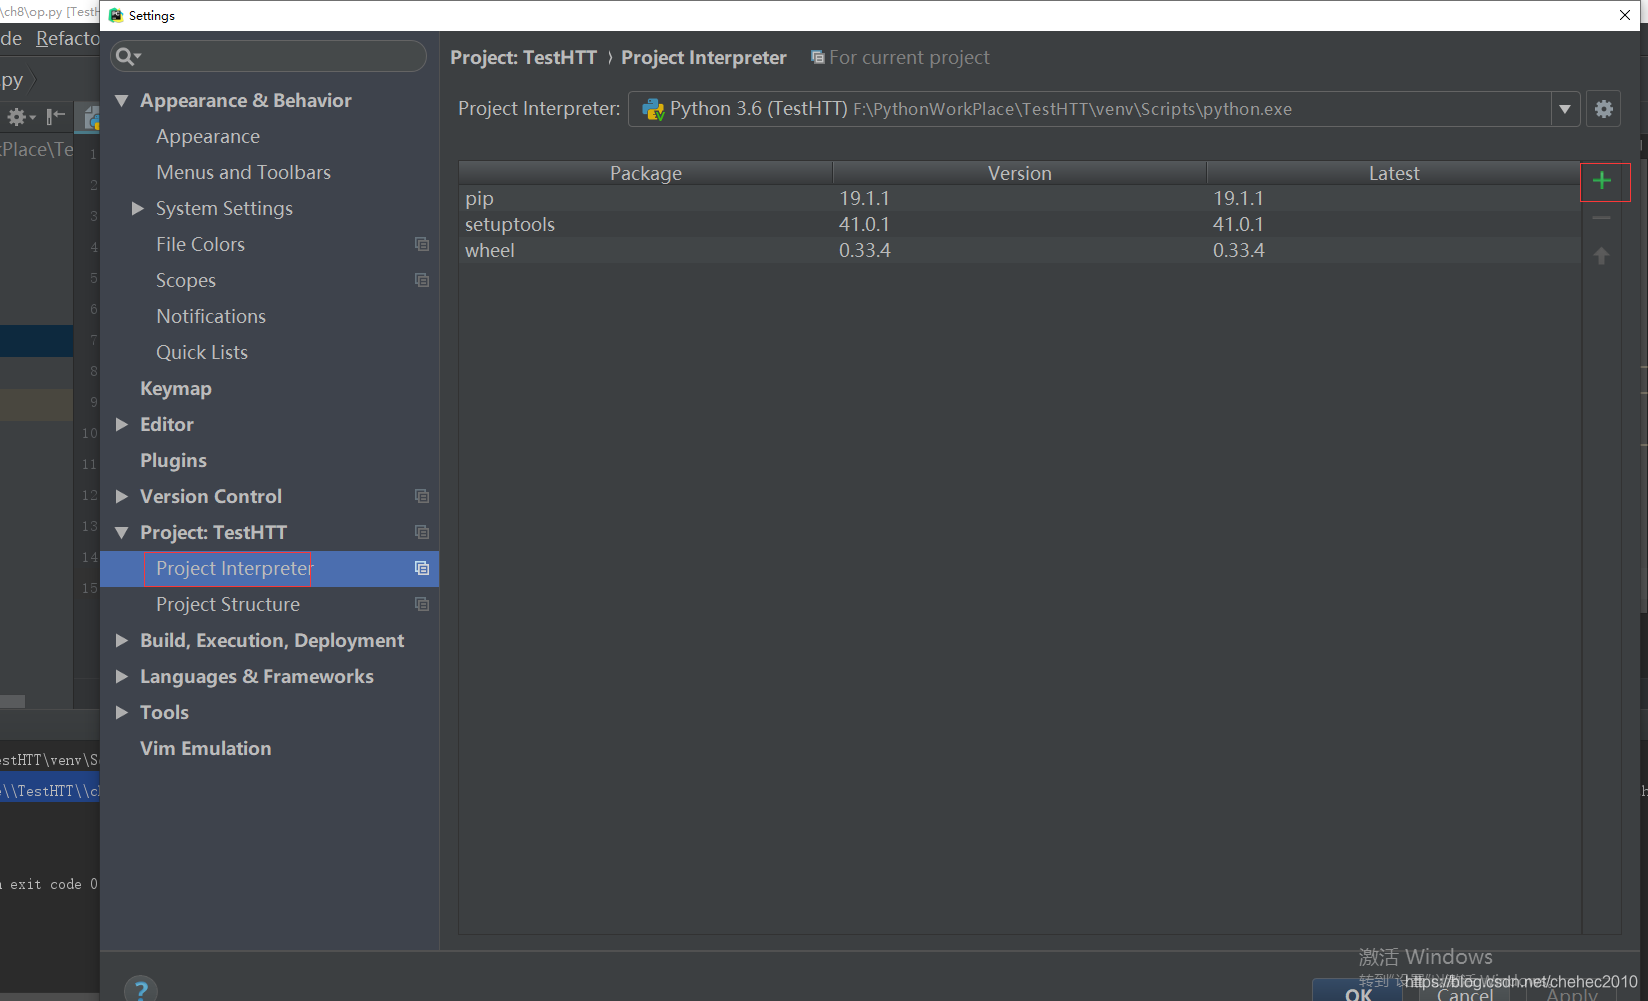
Task: Click the green plus install package icon
Action: tap(1602, 181)
